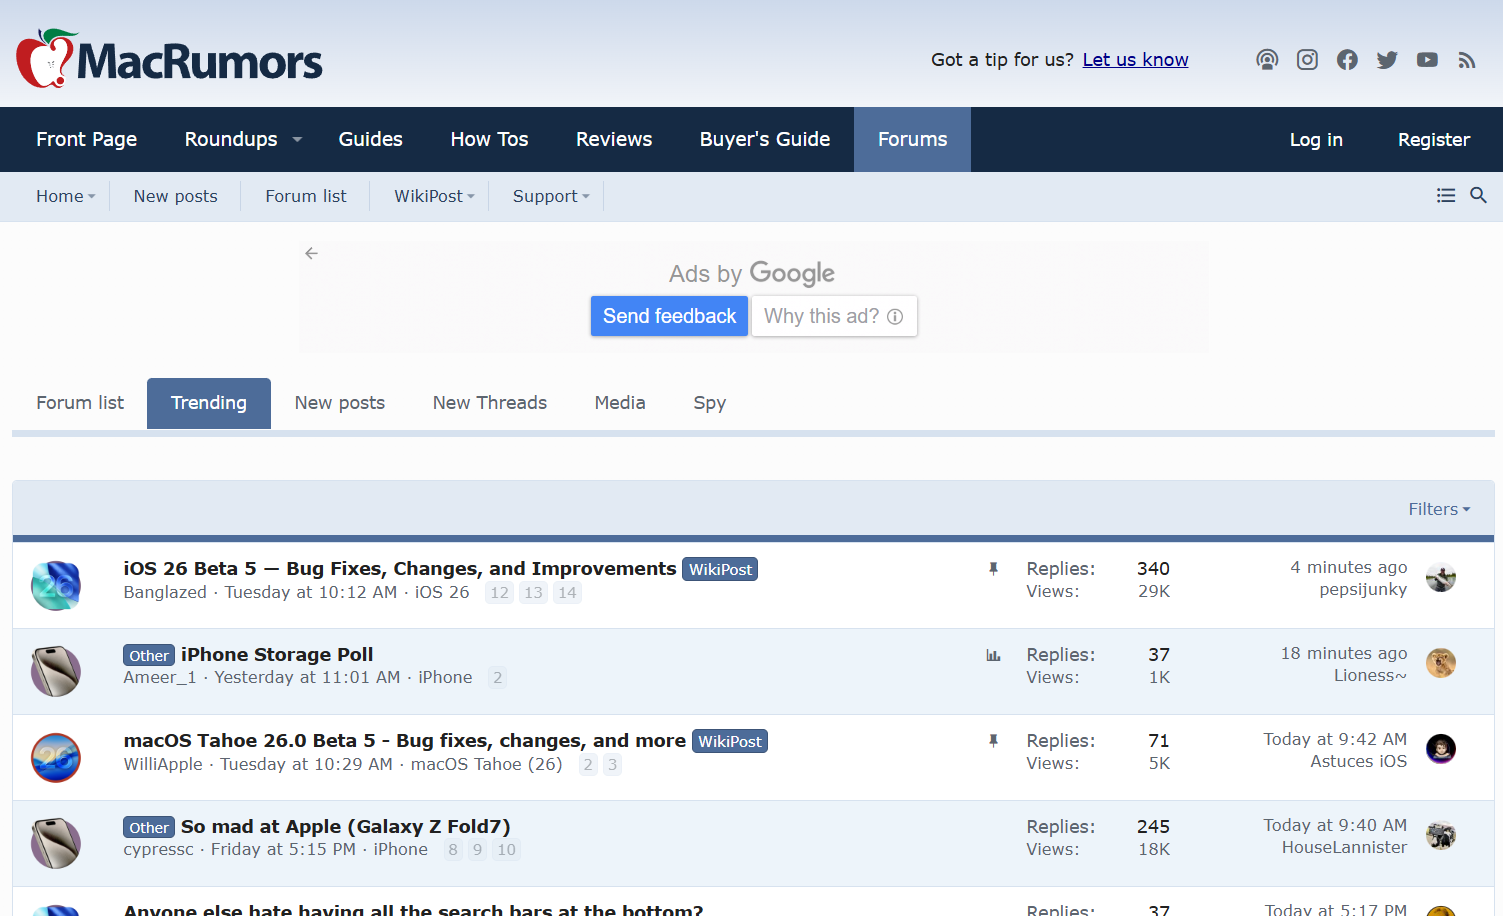Open Banglazed's avatar on iOS 26 thread
Viewport: 1503px width, 916px height.
[56, 585]
